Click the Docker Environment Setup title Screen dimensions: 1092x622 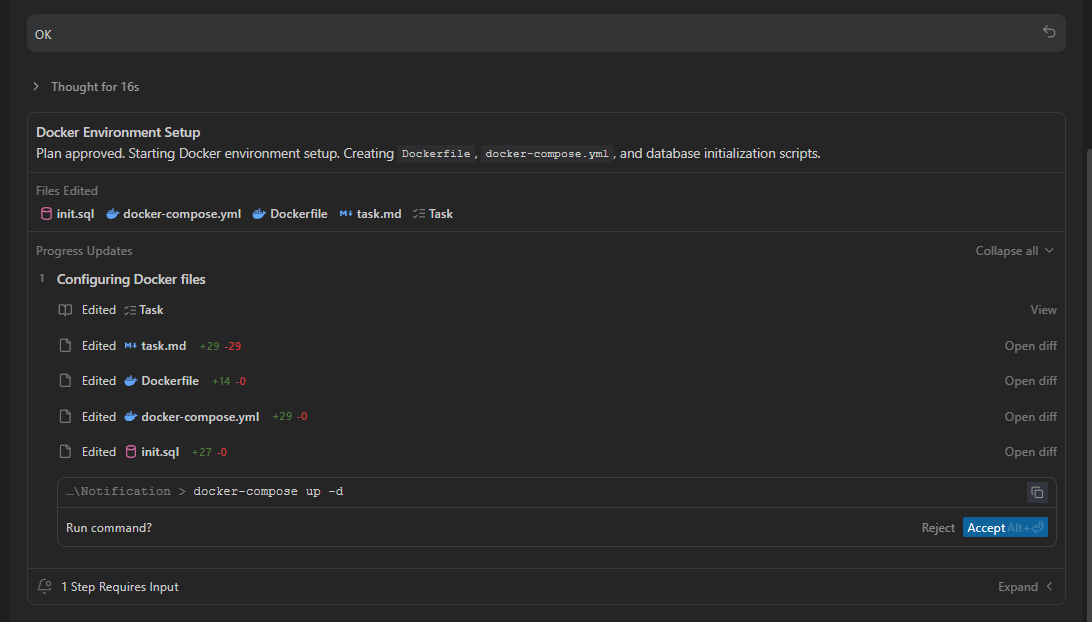click(x=118, y=132)
